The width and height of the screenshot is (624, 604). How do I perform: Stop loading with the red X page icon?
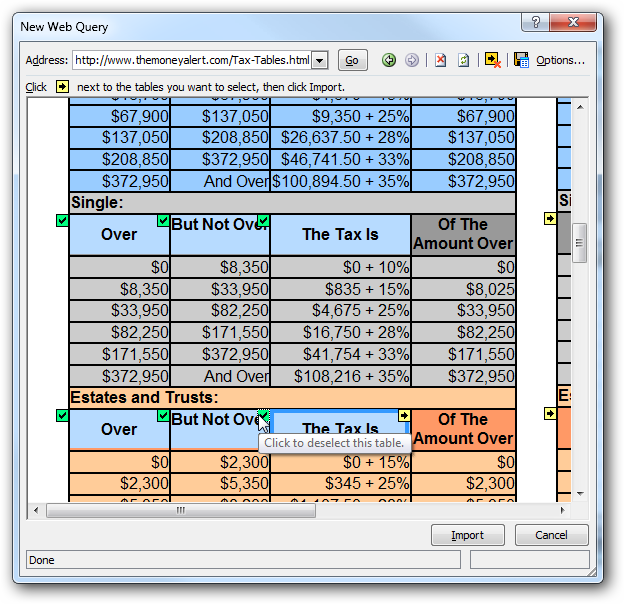pos(440,60)
